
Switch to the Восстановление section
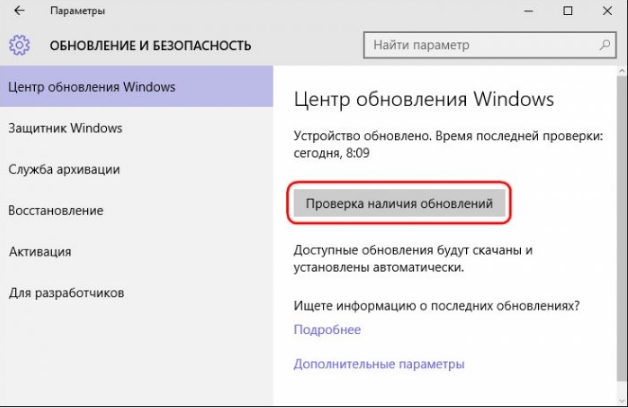(x=56, y=211)
